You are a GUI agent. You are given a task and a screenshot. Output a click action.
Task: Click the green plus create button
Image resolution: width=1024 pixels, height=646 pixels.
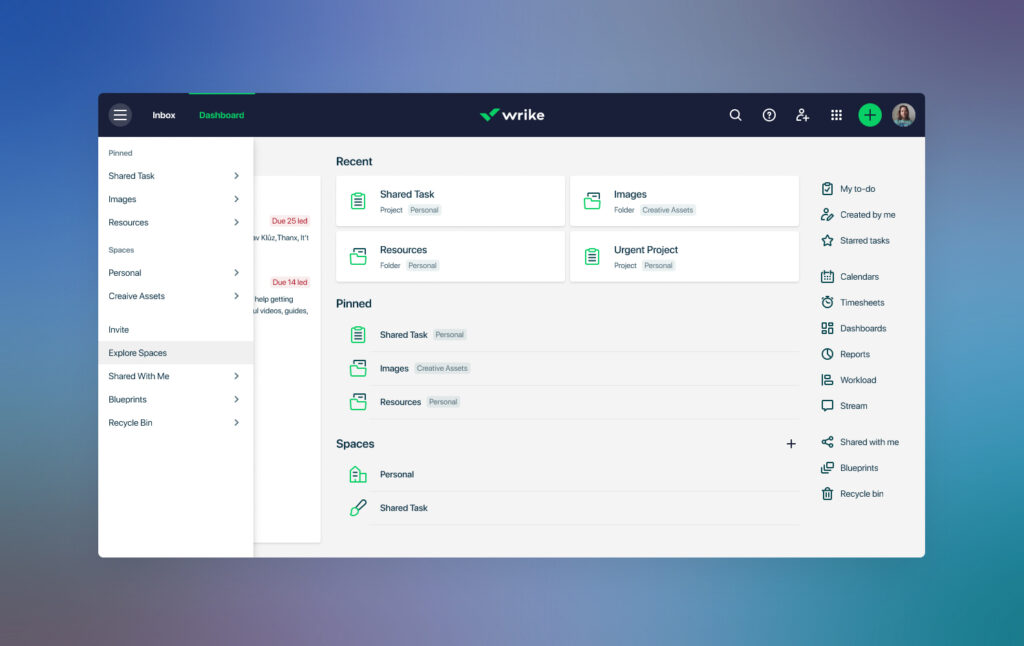point(870,115)
